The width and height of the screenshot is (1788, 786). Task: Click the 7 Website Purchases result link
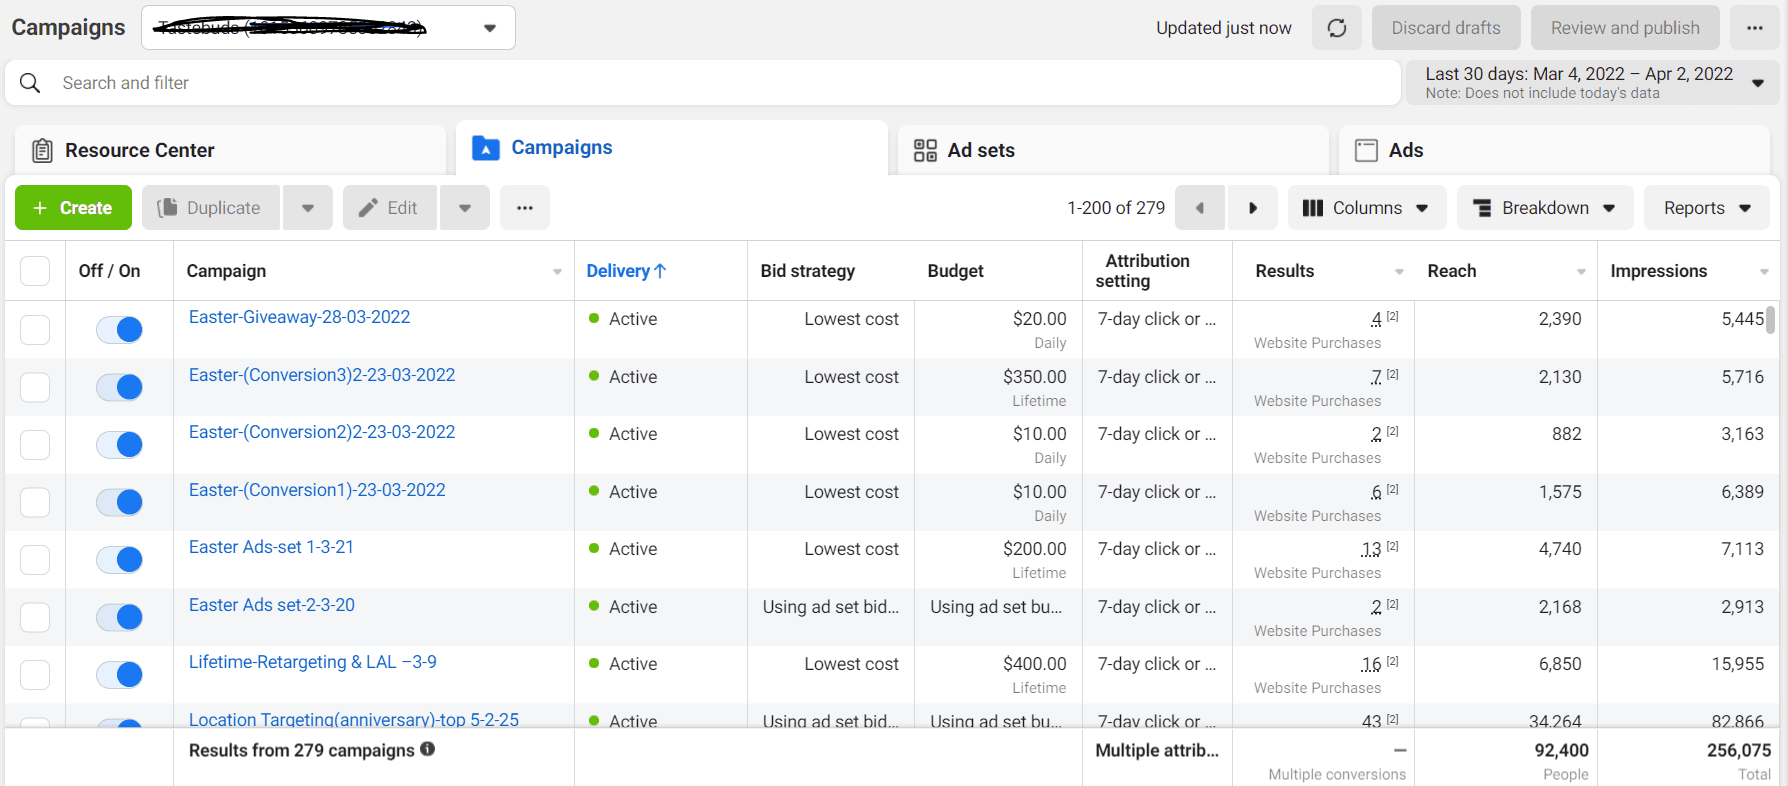coord(1377,377)
